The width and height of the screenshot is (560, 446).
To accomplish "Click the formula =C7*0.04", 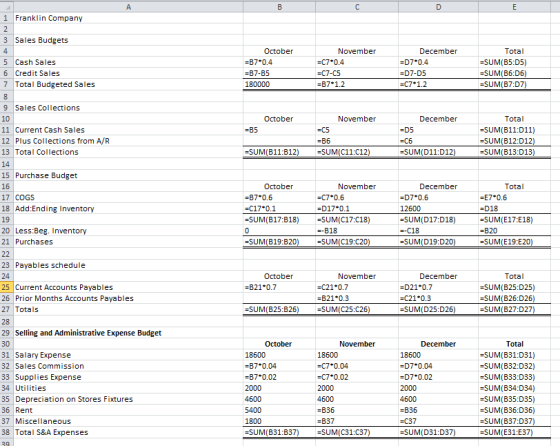I will click(357, 366).
